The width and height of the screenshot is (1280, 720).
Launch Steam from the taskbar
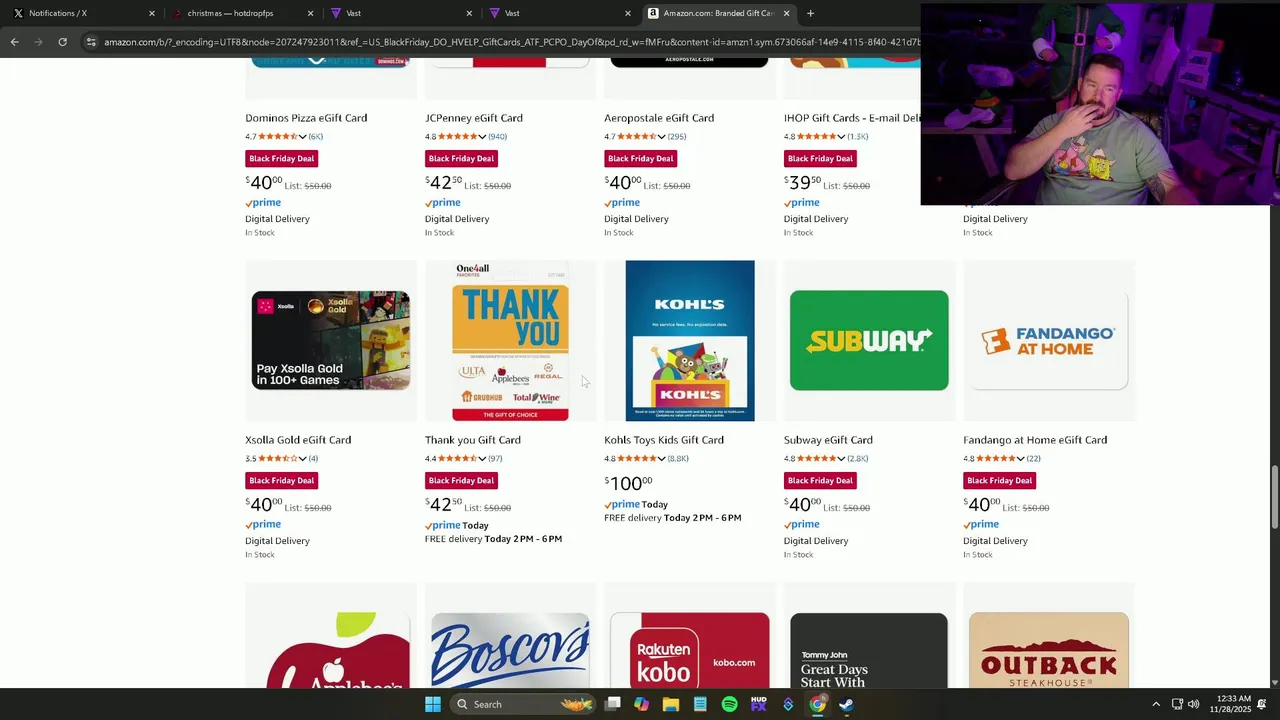(x=846, y=704)
